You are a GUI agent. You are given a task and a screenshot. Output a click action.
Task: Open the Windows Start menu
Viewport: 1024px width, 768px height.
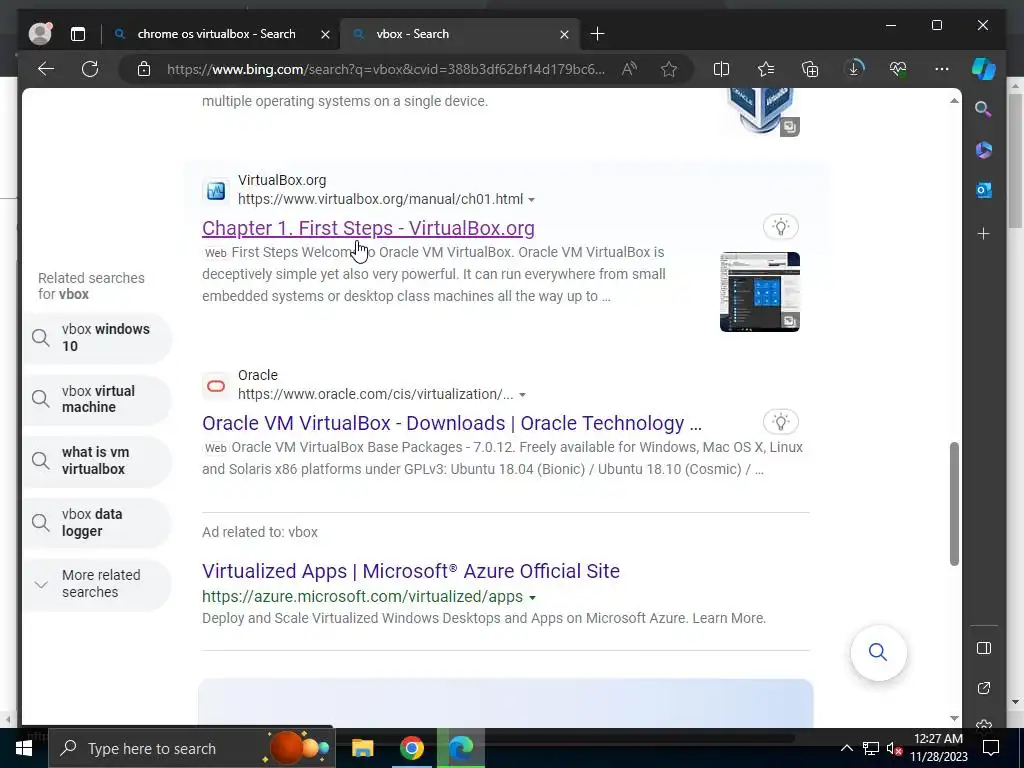tap(24, 748)
